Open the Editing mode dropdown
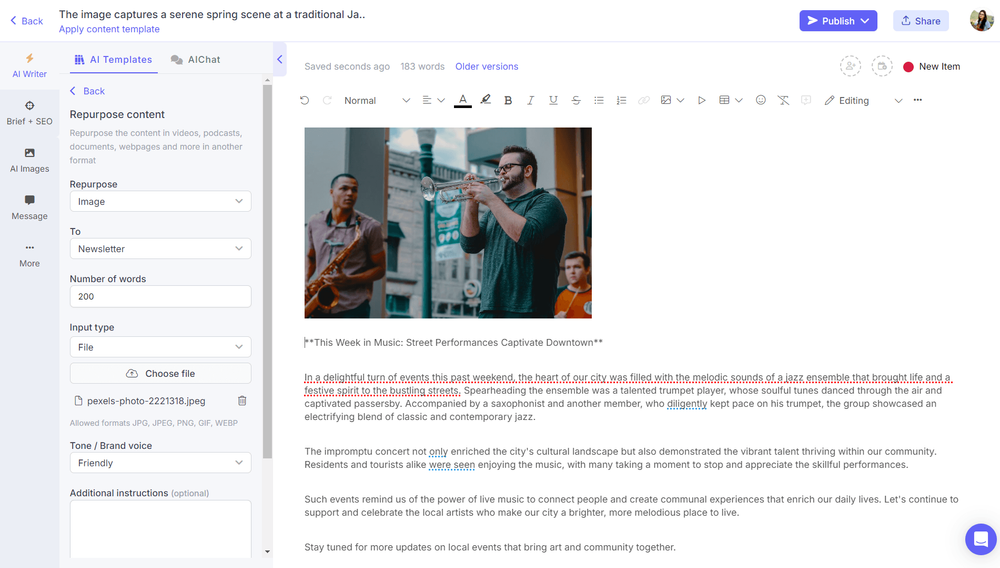The height and width of the screenshot is (568, 1000). [864, 101]
